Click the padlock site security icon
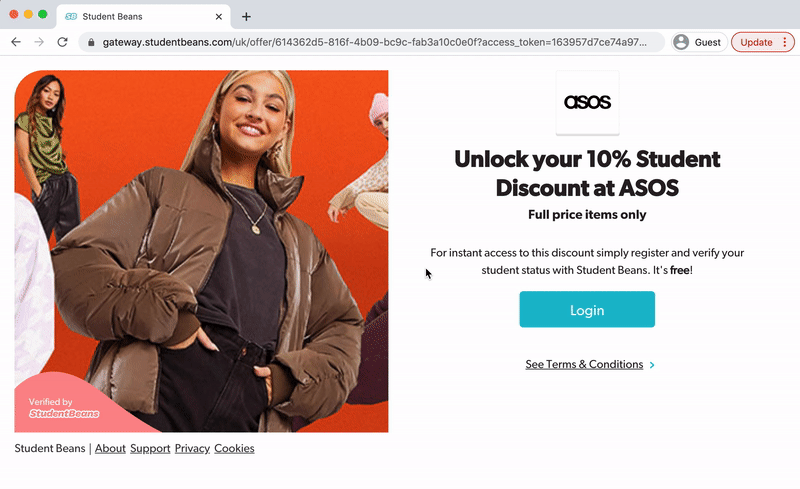 point(91,42)
